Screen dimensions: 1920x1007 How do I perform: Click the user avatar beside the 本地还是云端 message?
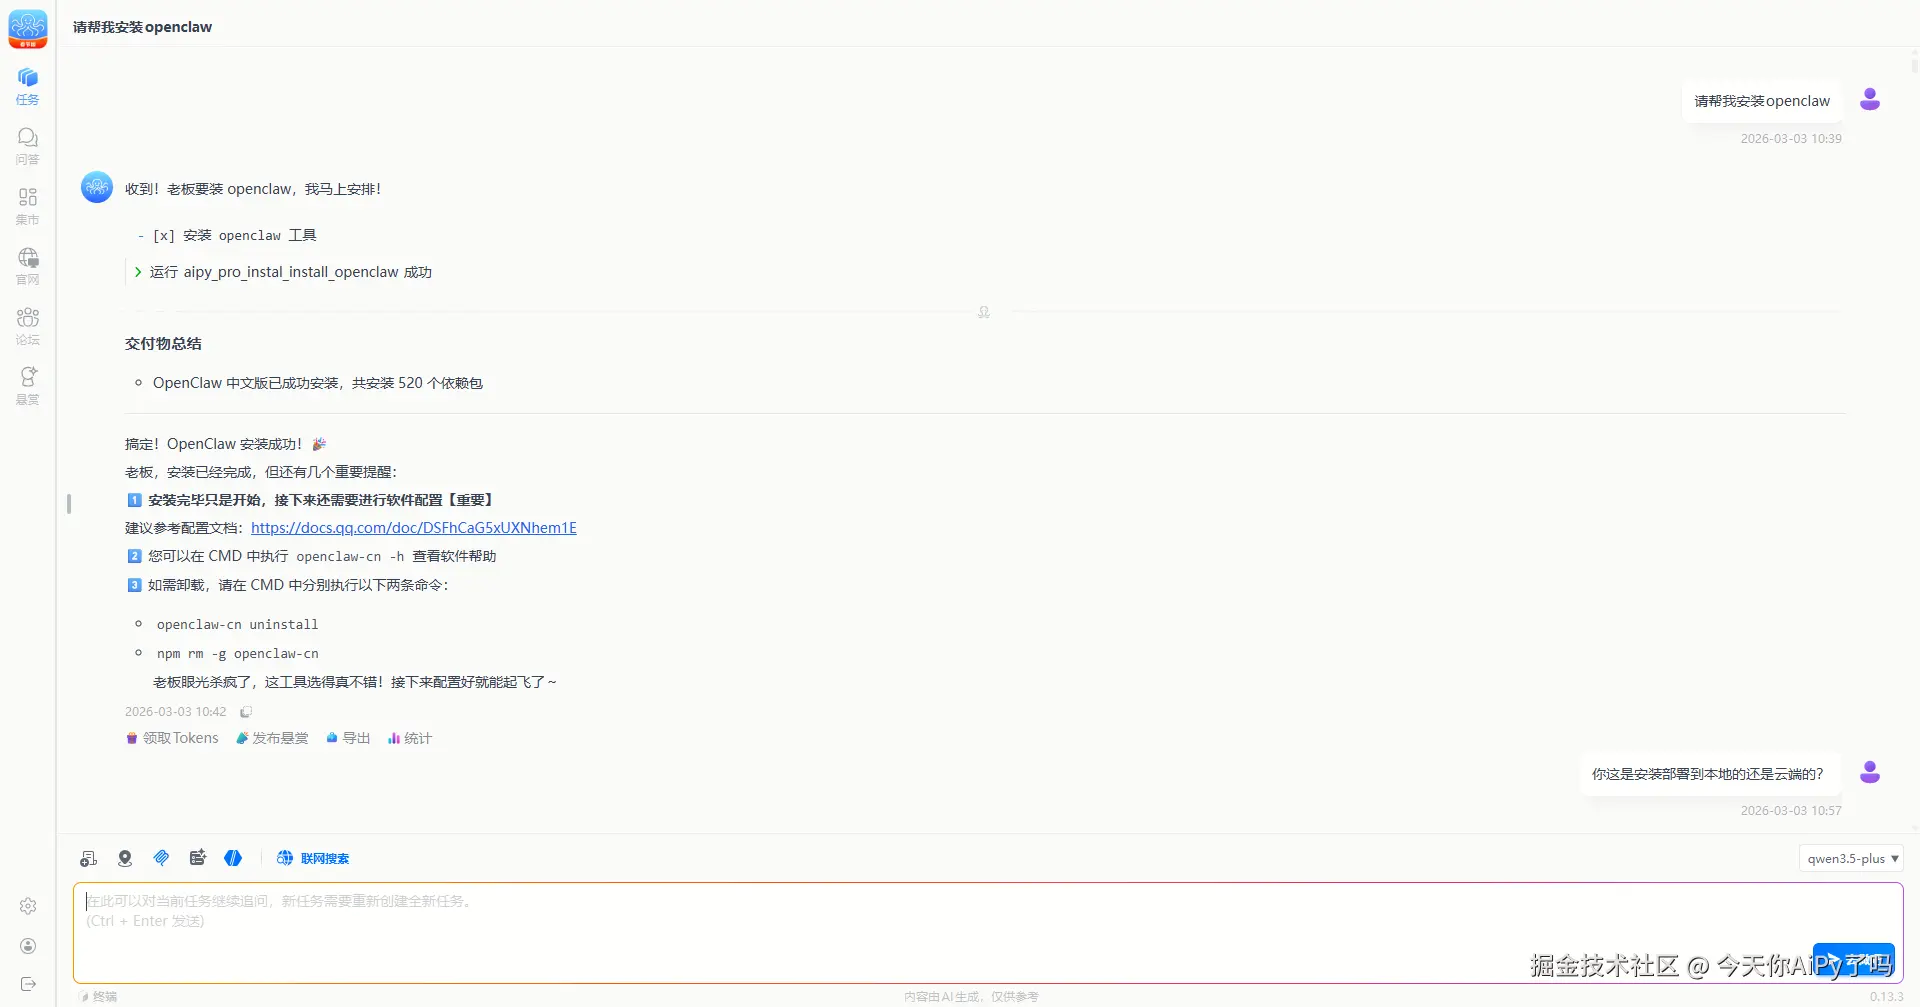pos(1870,772)
